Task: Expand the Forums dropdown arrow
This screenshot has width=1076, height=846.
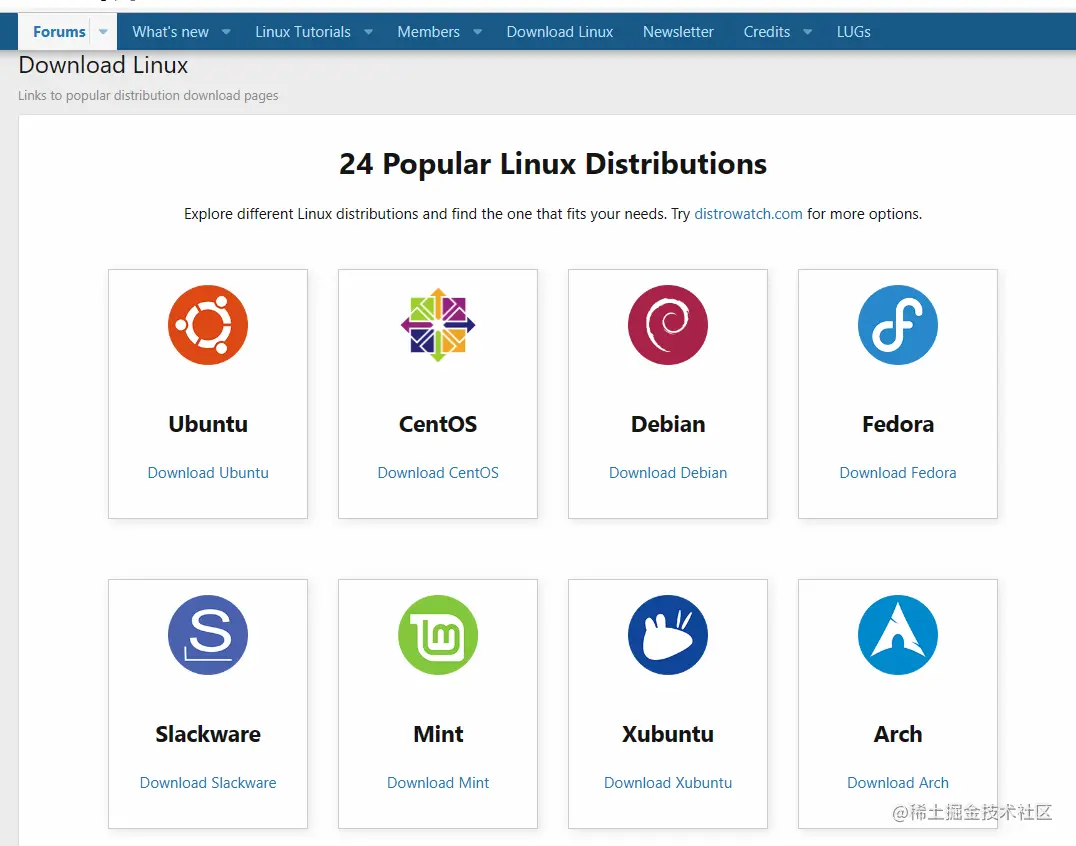Action: point(103,32)
